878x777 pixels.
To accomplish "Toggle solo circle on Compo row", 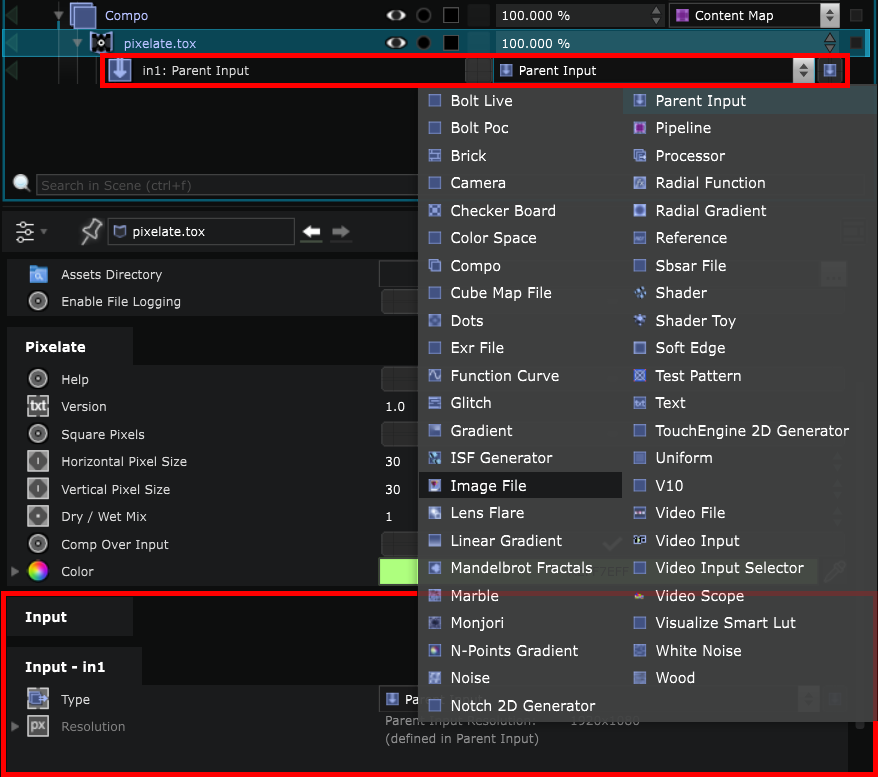I will (x=424, y=15).
